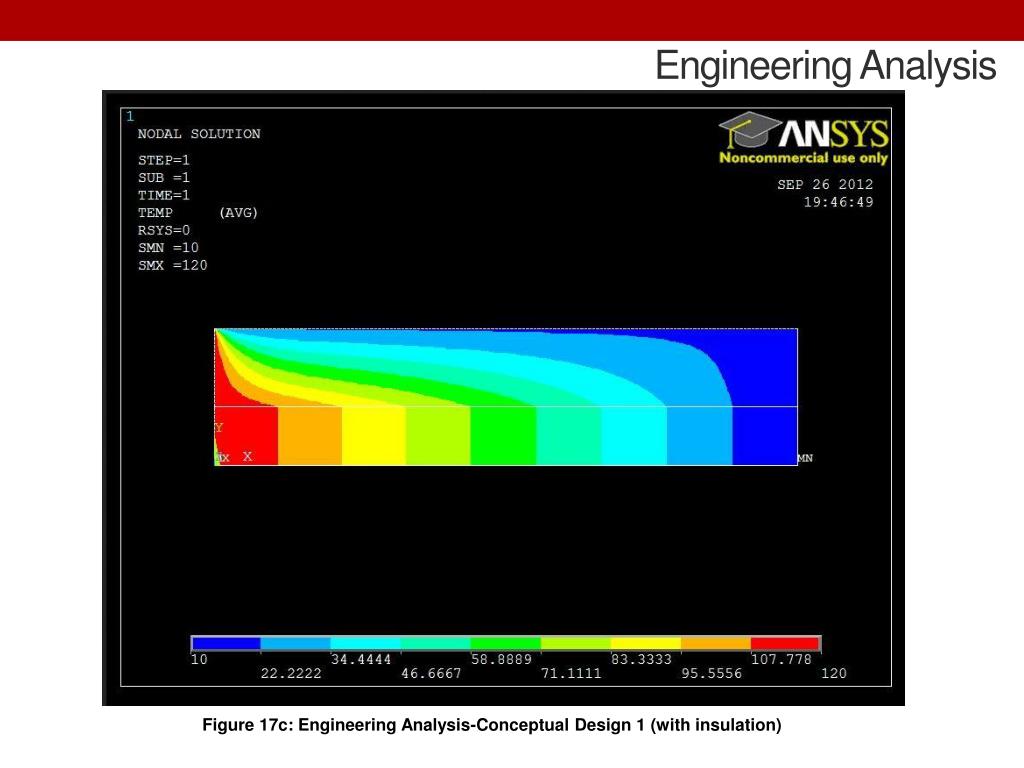Click the '71.1111' legend value

click(x=571, y=673)
